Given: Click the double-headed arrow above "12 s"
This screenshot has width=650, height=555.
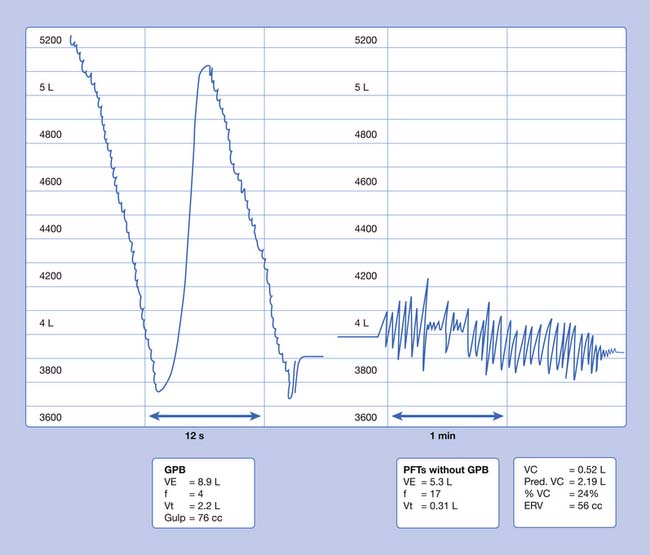Looking at the screenshot, I should coord(204,416).
